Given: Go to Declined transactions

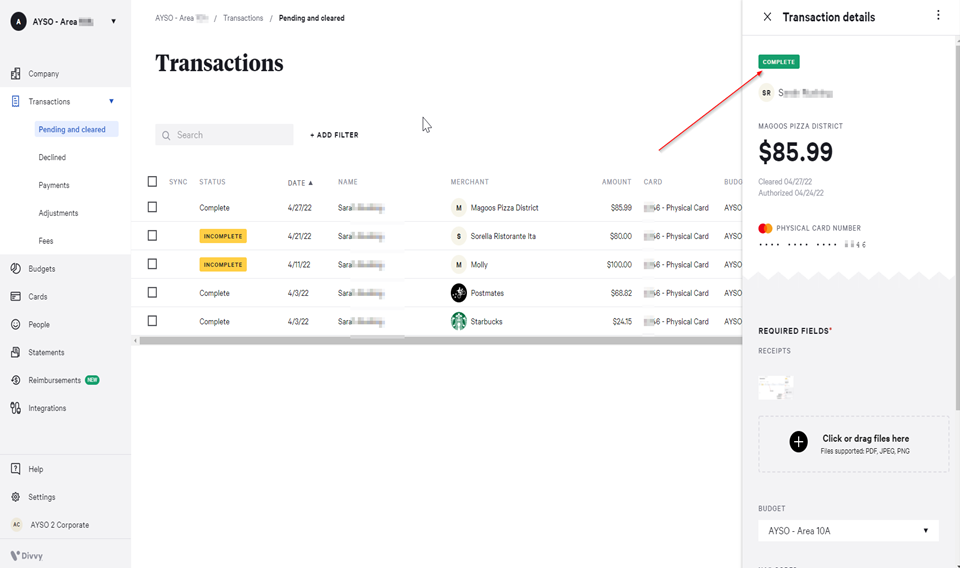Looking at the screenshot, I should click(x=52, y=157).
